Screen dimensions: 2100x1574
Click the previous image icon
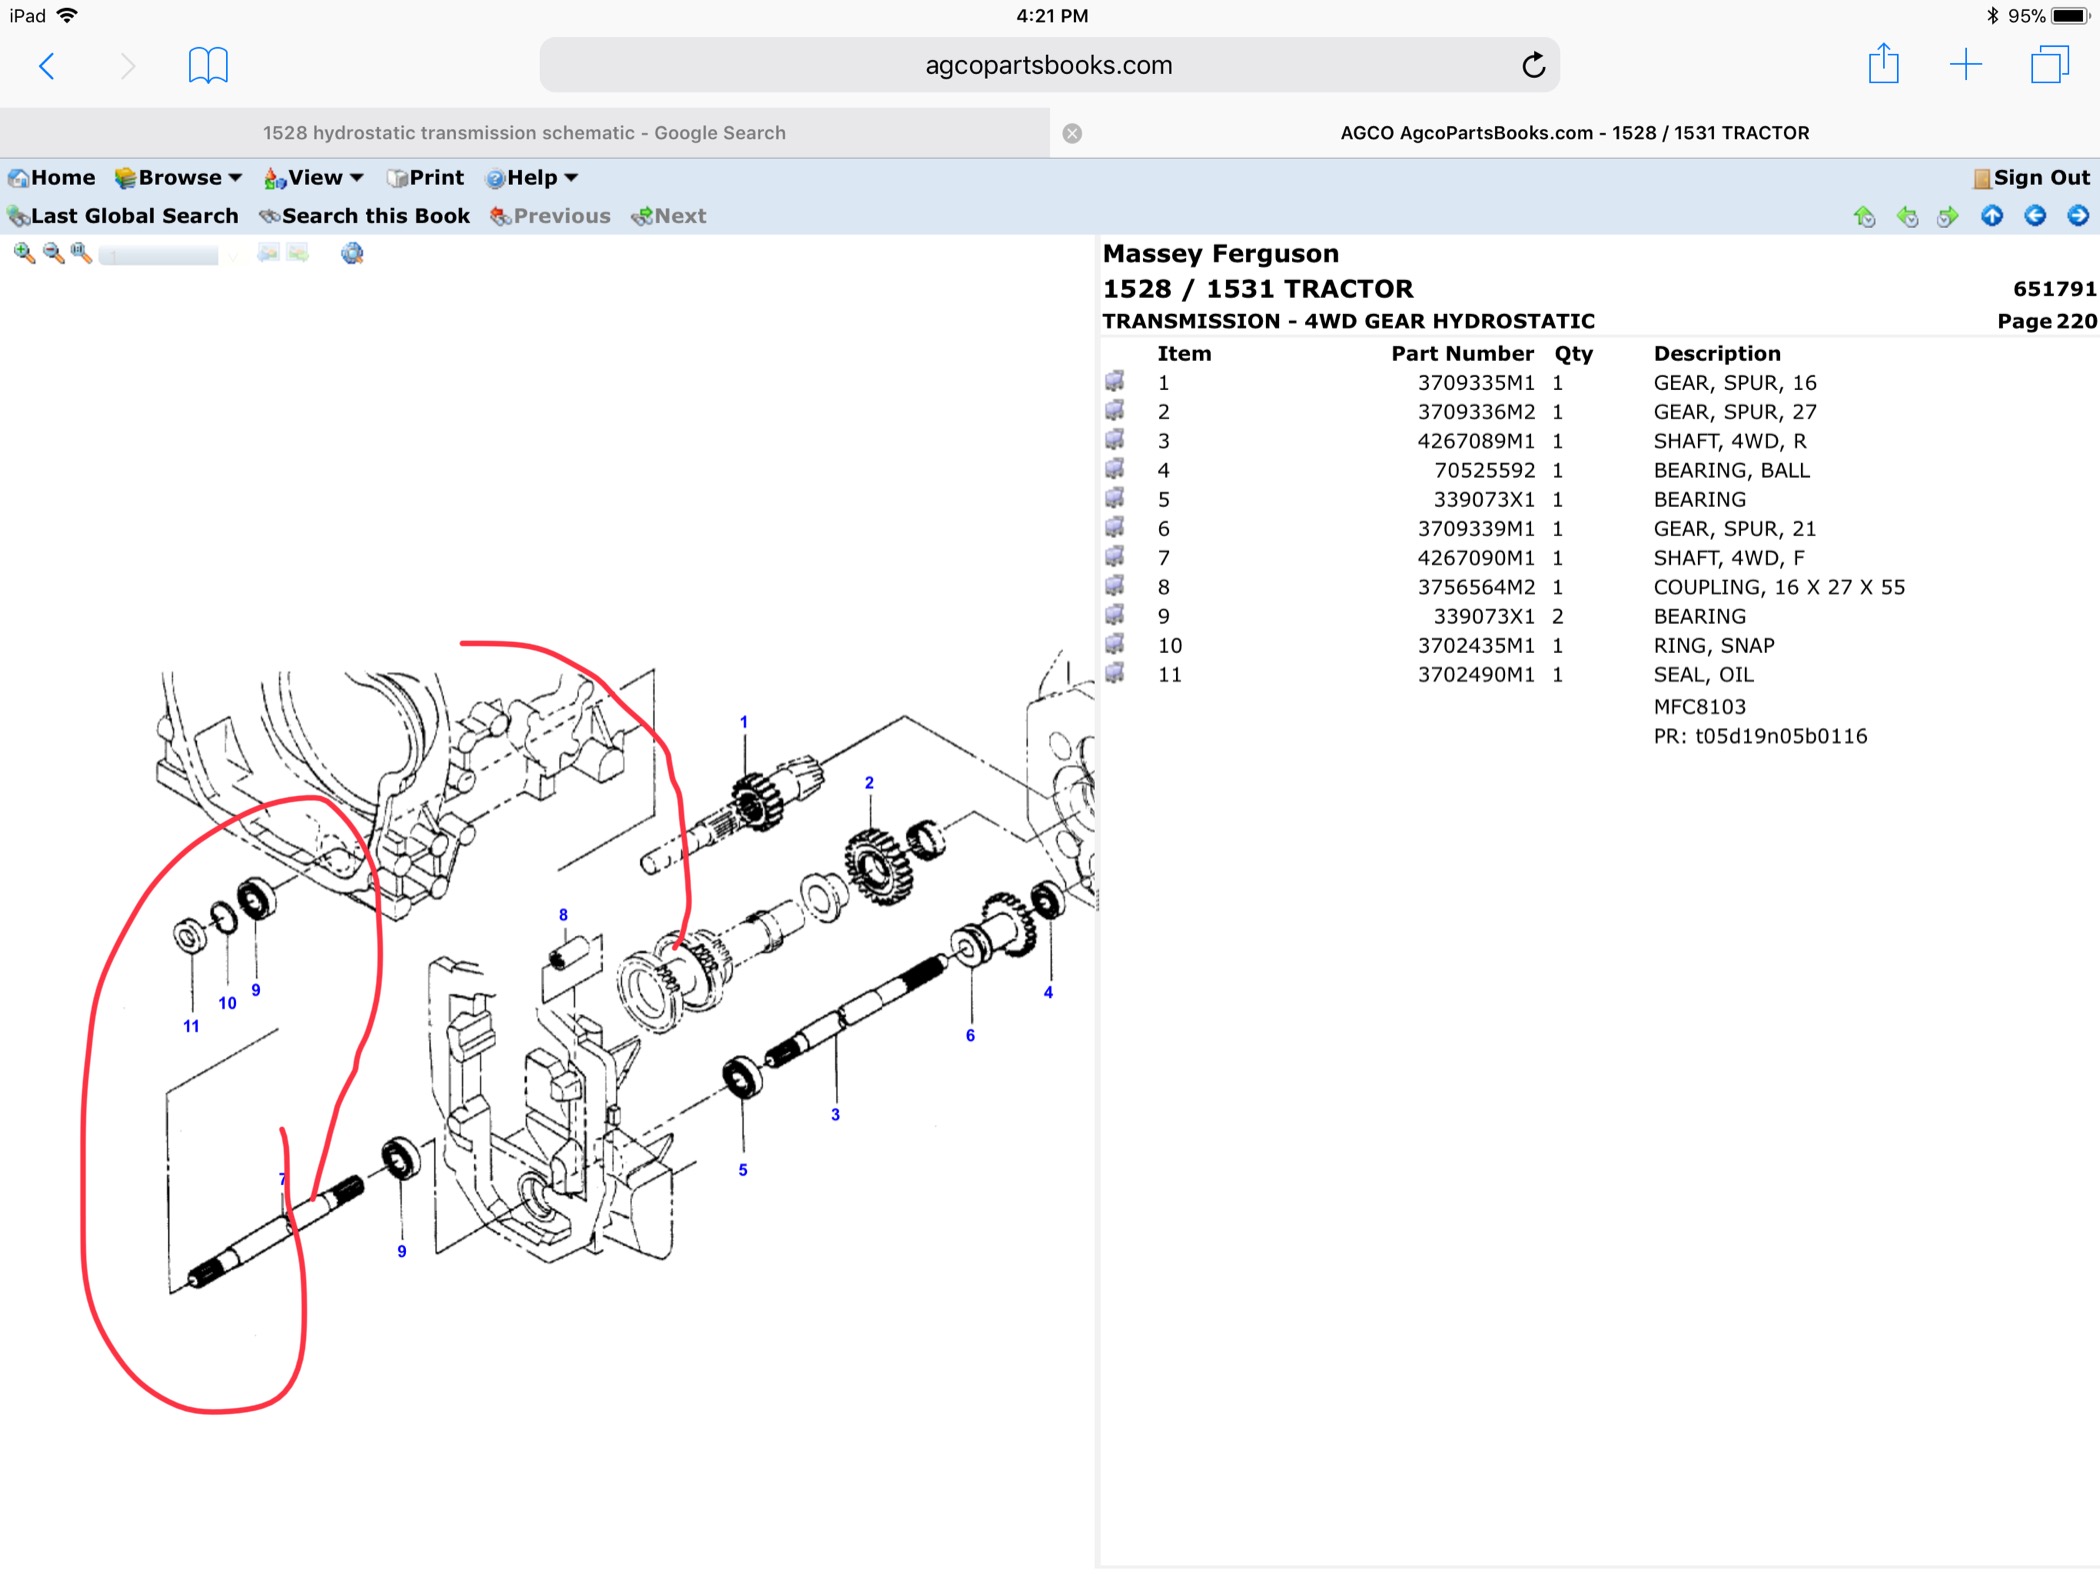[x=268, y=253]
